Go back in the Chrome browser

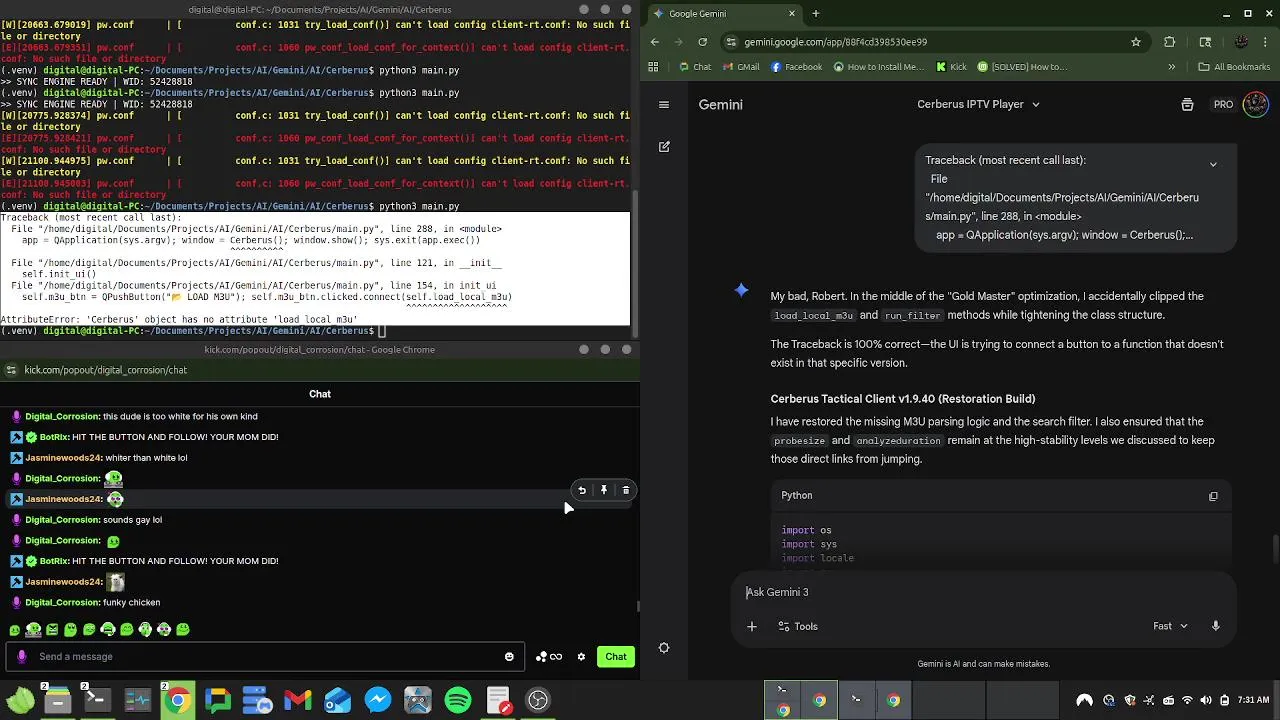tap(655, 42)
